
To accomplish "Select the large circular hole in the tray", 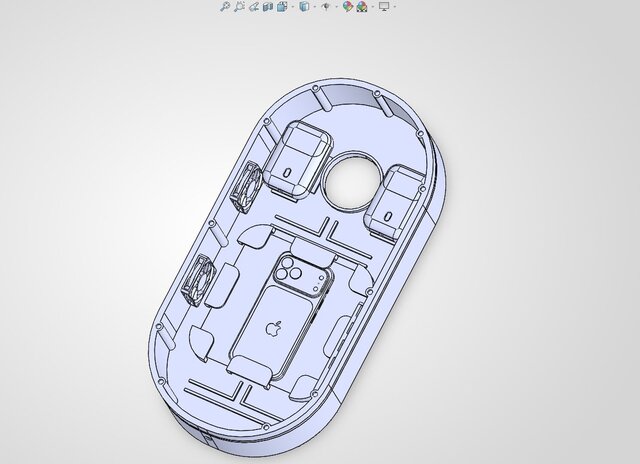I will [353, 180].
